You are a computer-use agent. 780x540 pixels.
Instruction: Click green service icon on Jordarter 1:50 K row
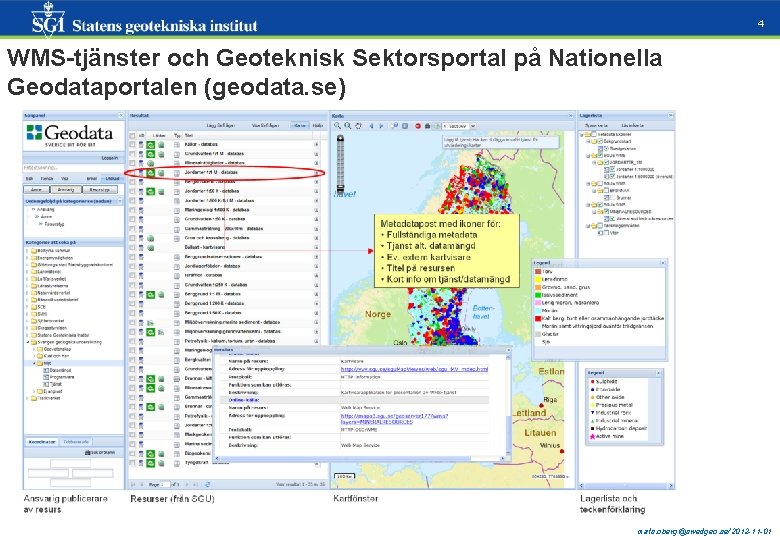pyautogui.click(x=151, y=191)
